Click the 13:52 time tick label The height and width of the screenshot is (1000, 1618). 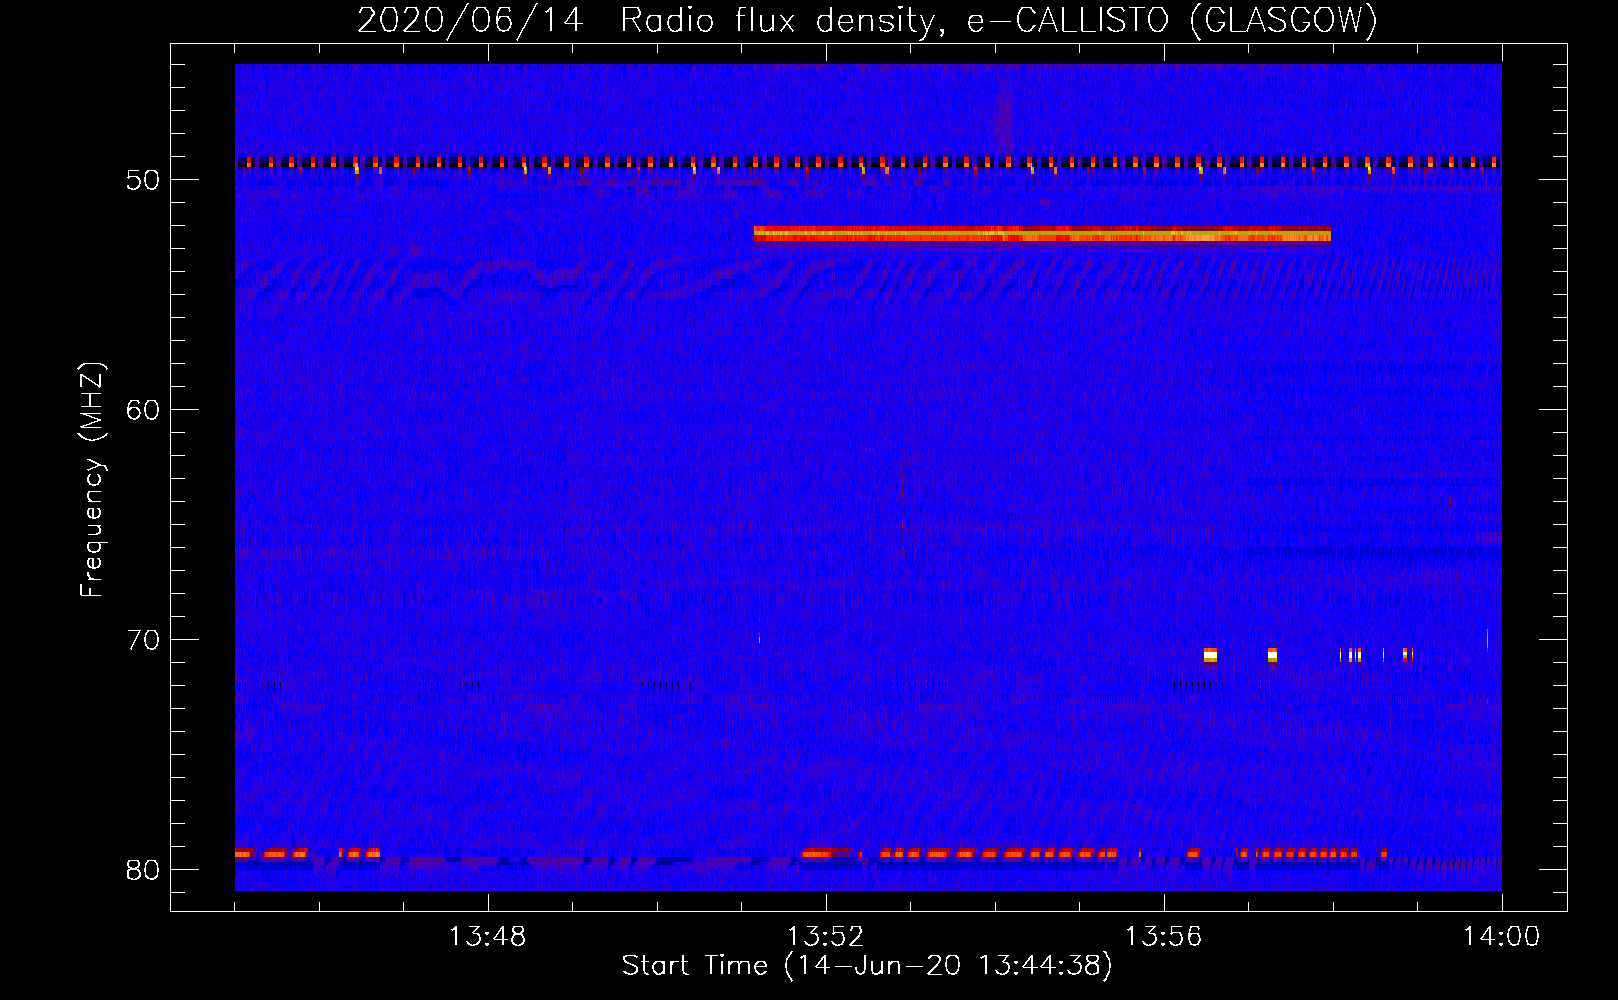click(x=825, y=937)
